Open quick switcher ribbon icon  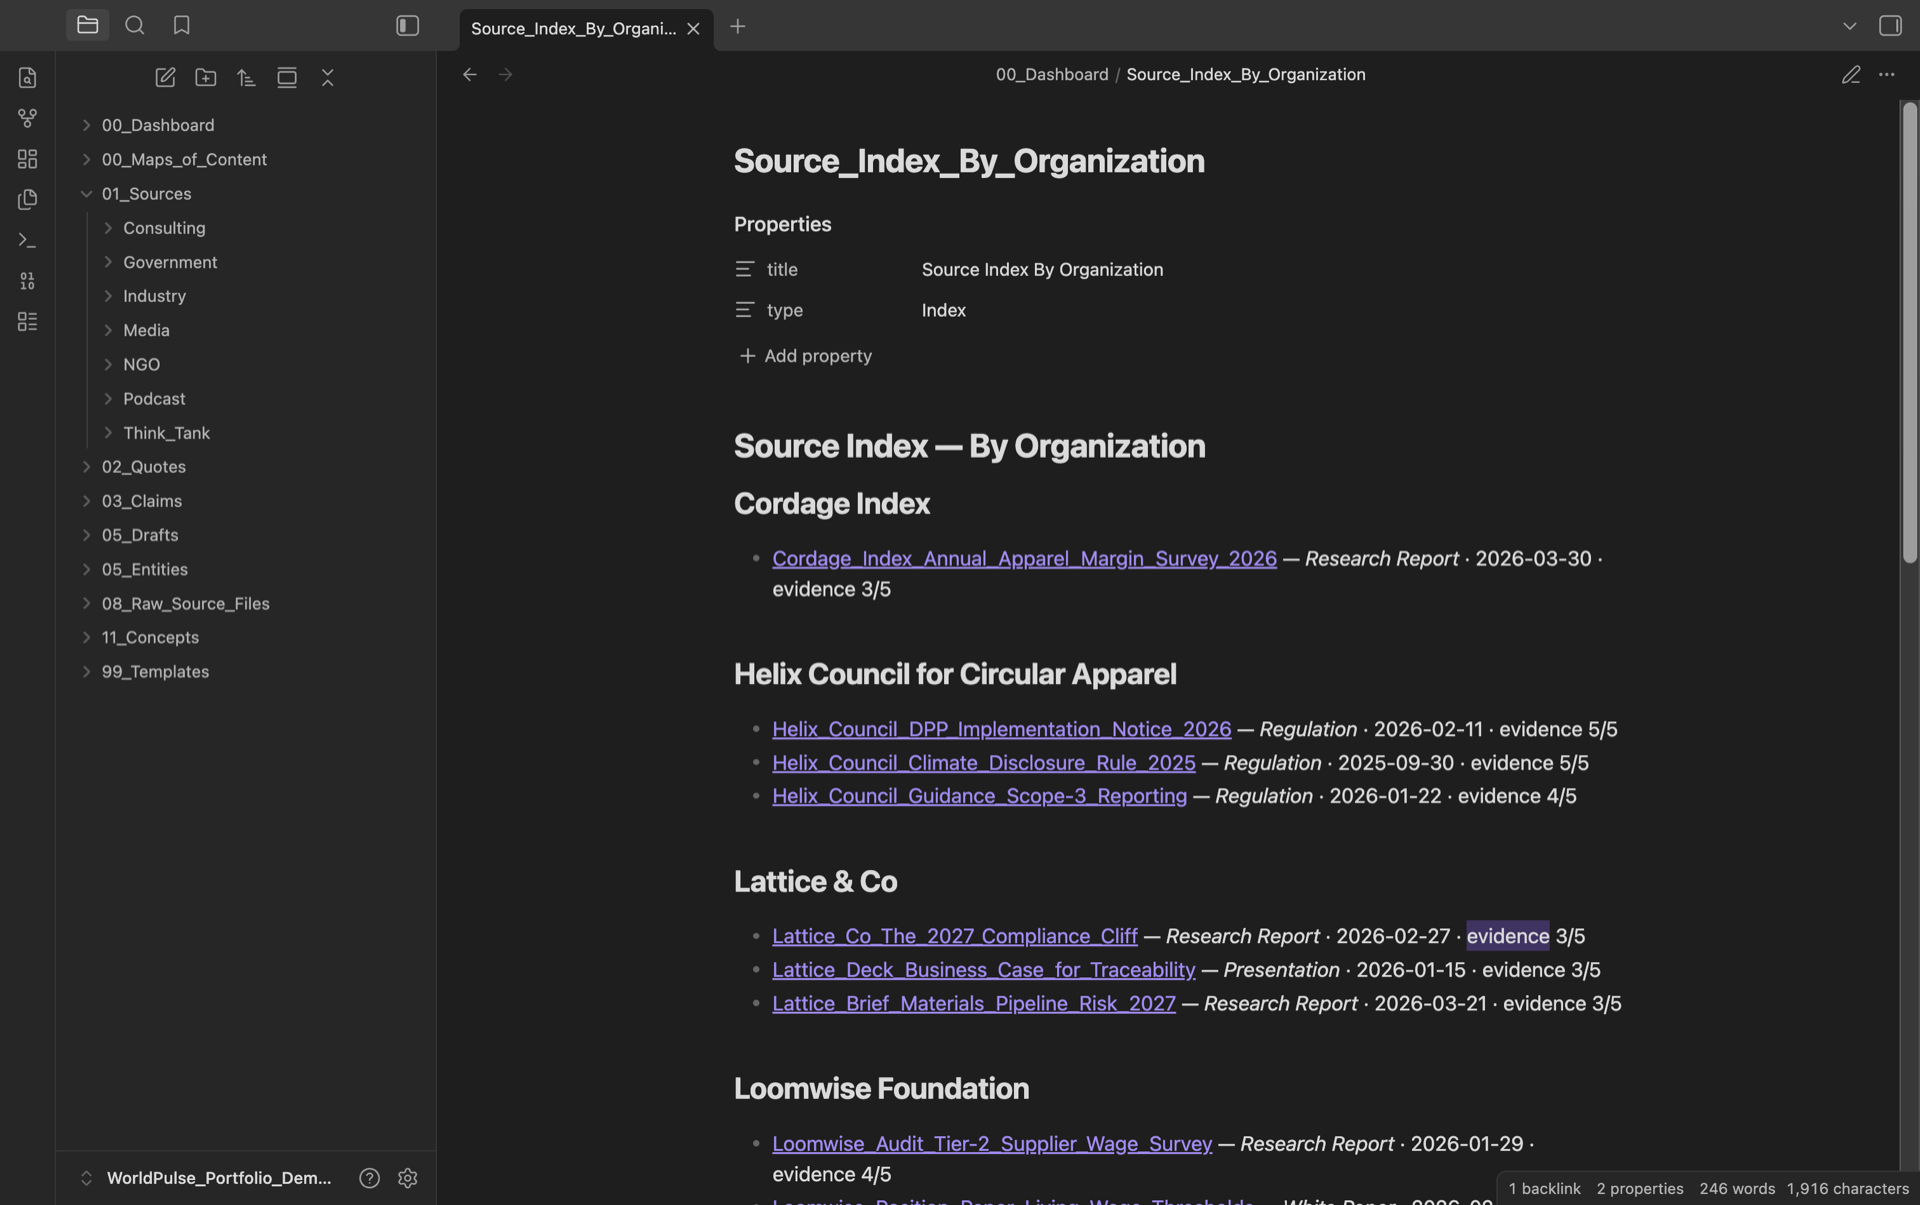click(x=27, y=78)
